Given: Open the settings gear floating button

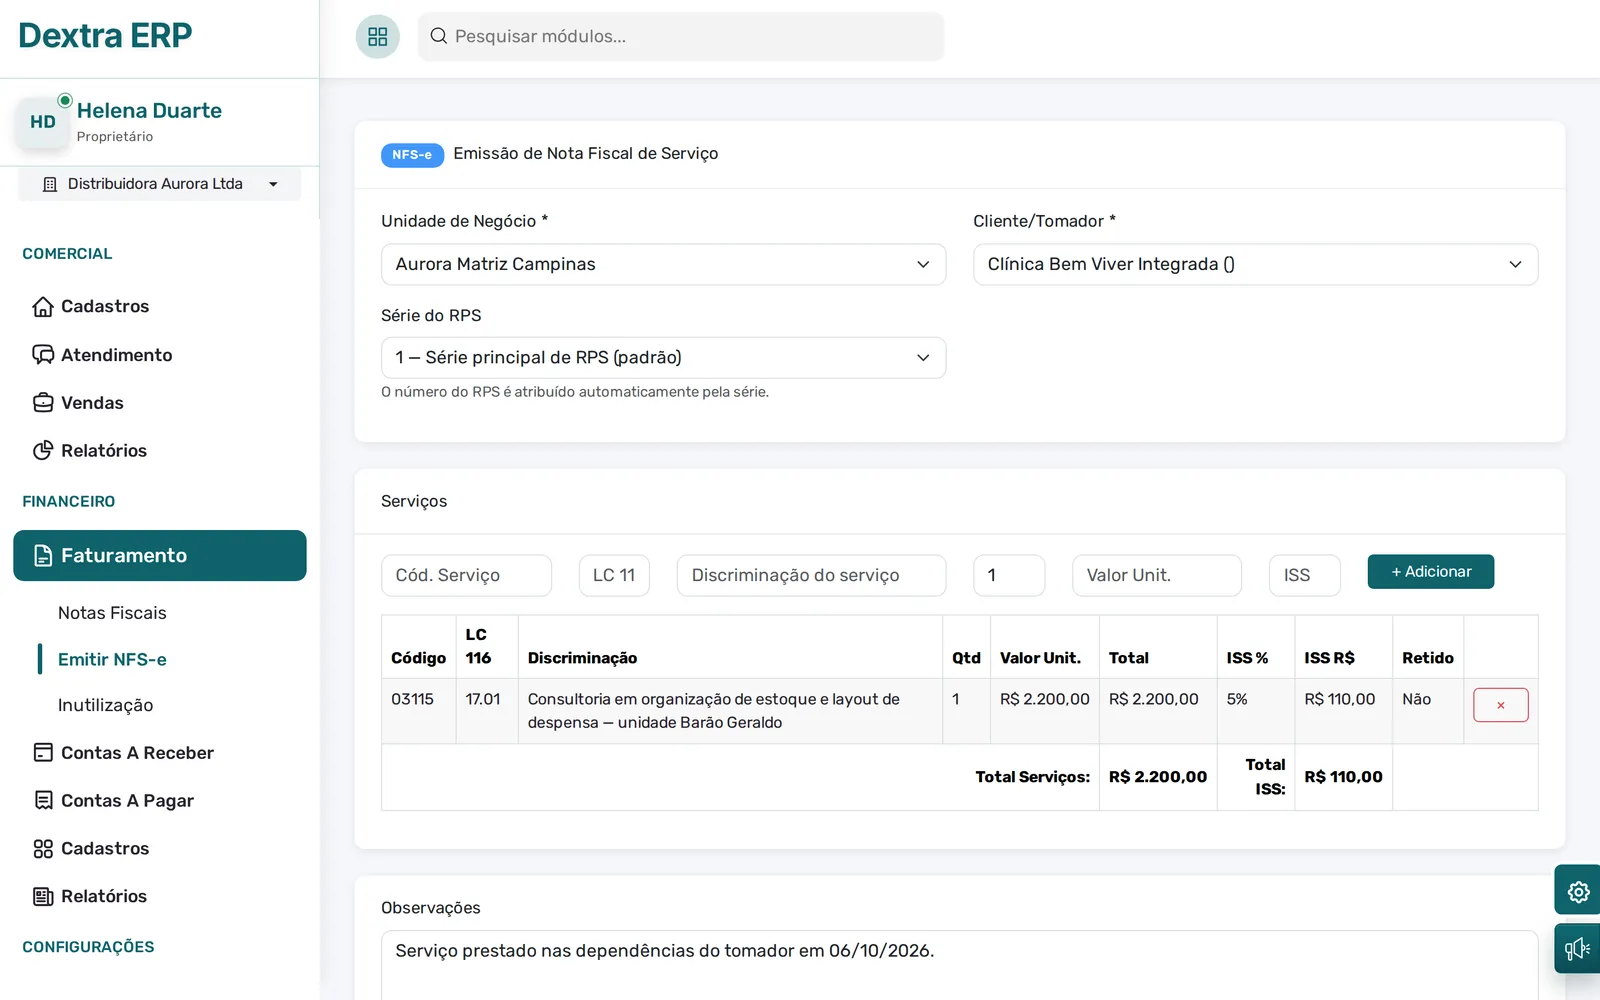Looking at the screenshot, I should (x=1578, y=891).
